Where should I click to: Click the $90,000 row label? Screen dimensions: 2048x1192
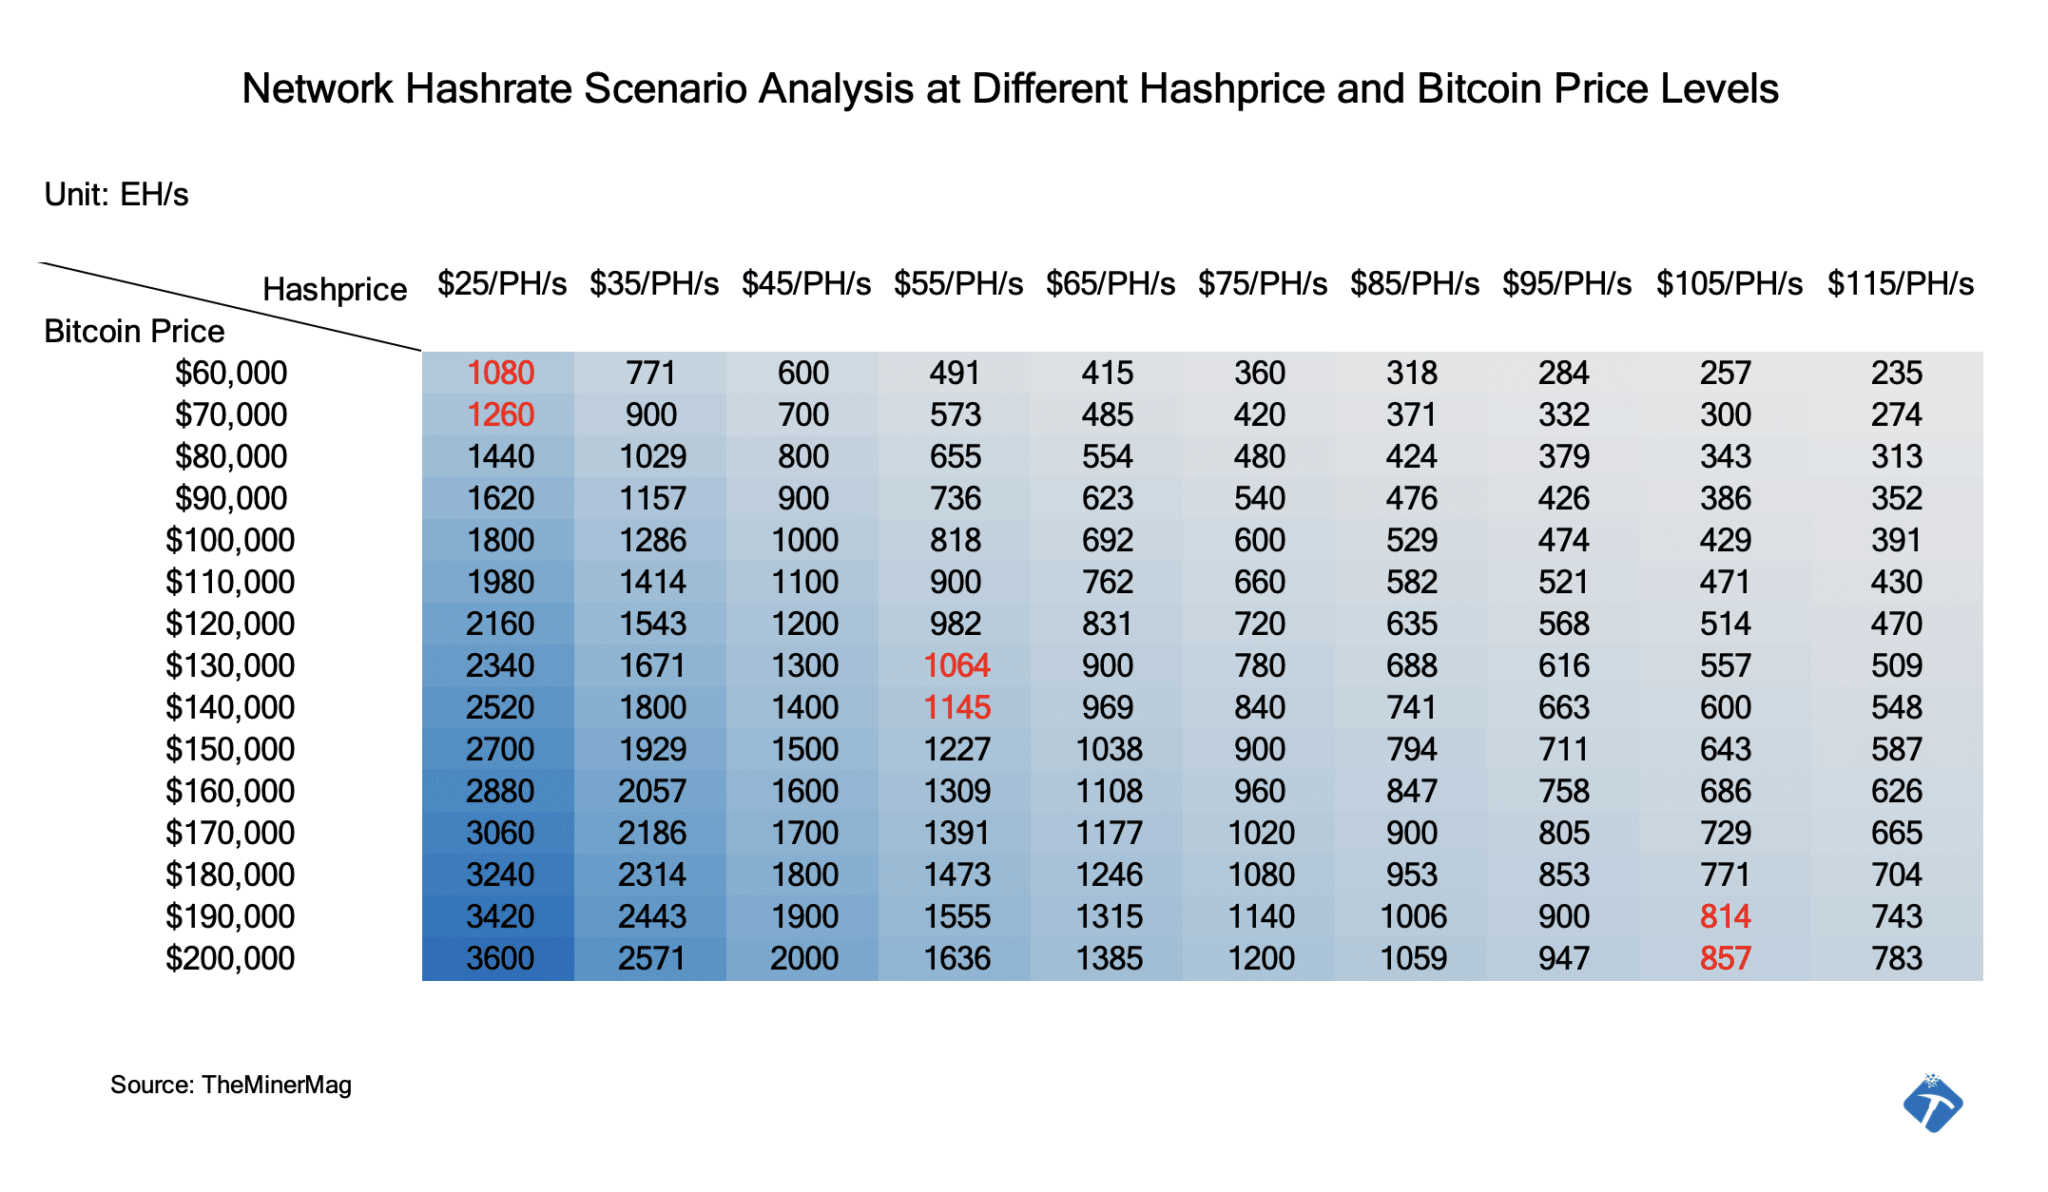coord(231,498)
